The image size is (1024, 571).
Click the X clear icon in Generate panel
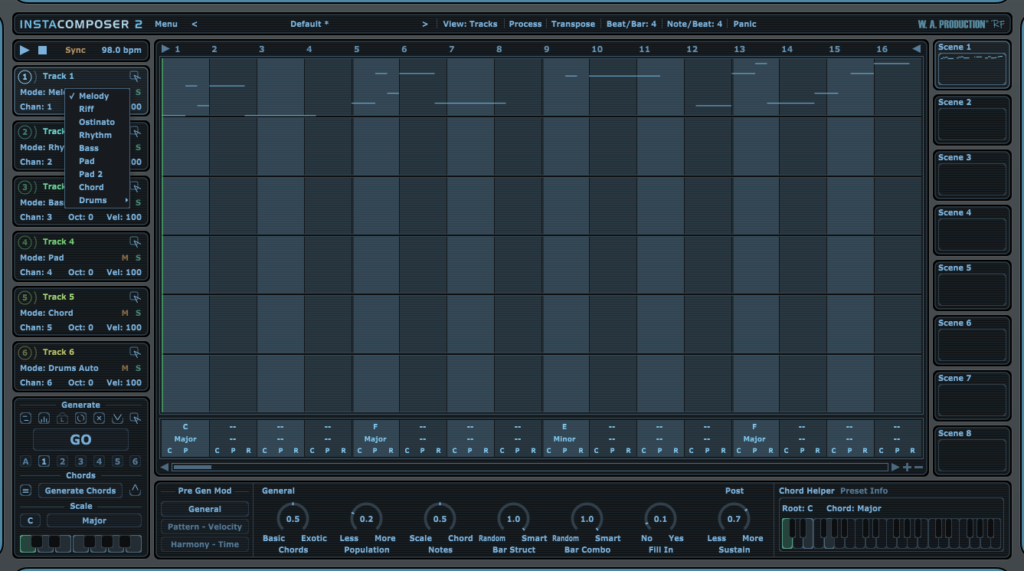tap(99, 418)
